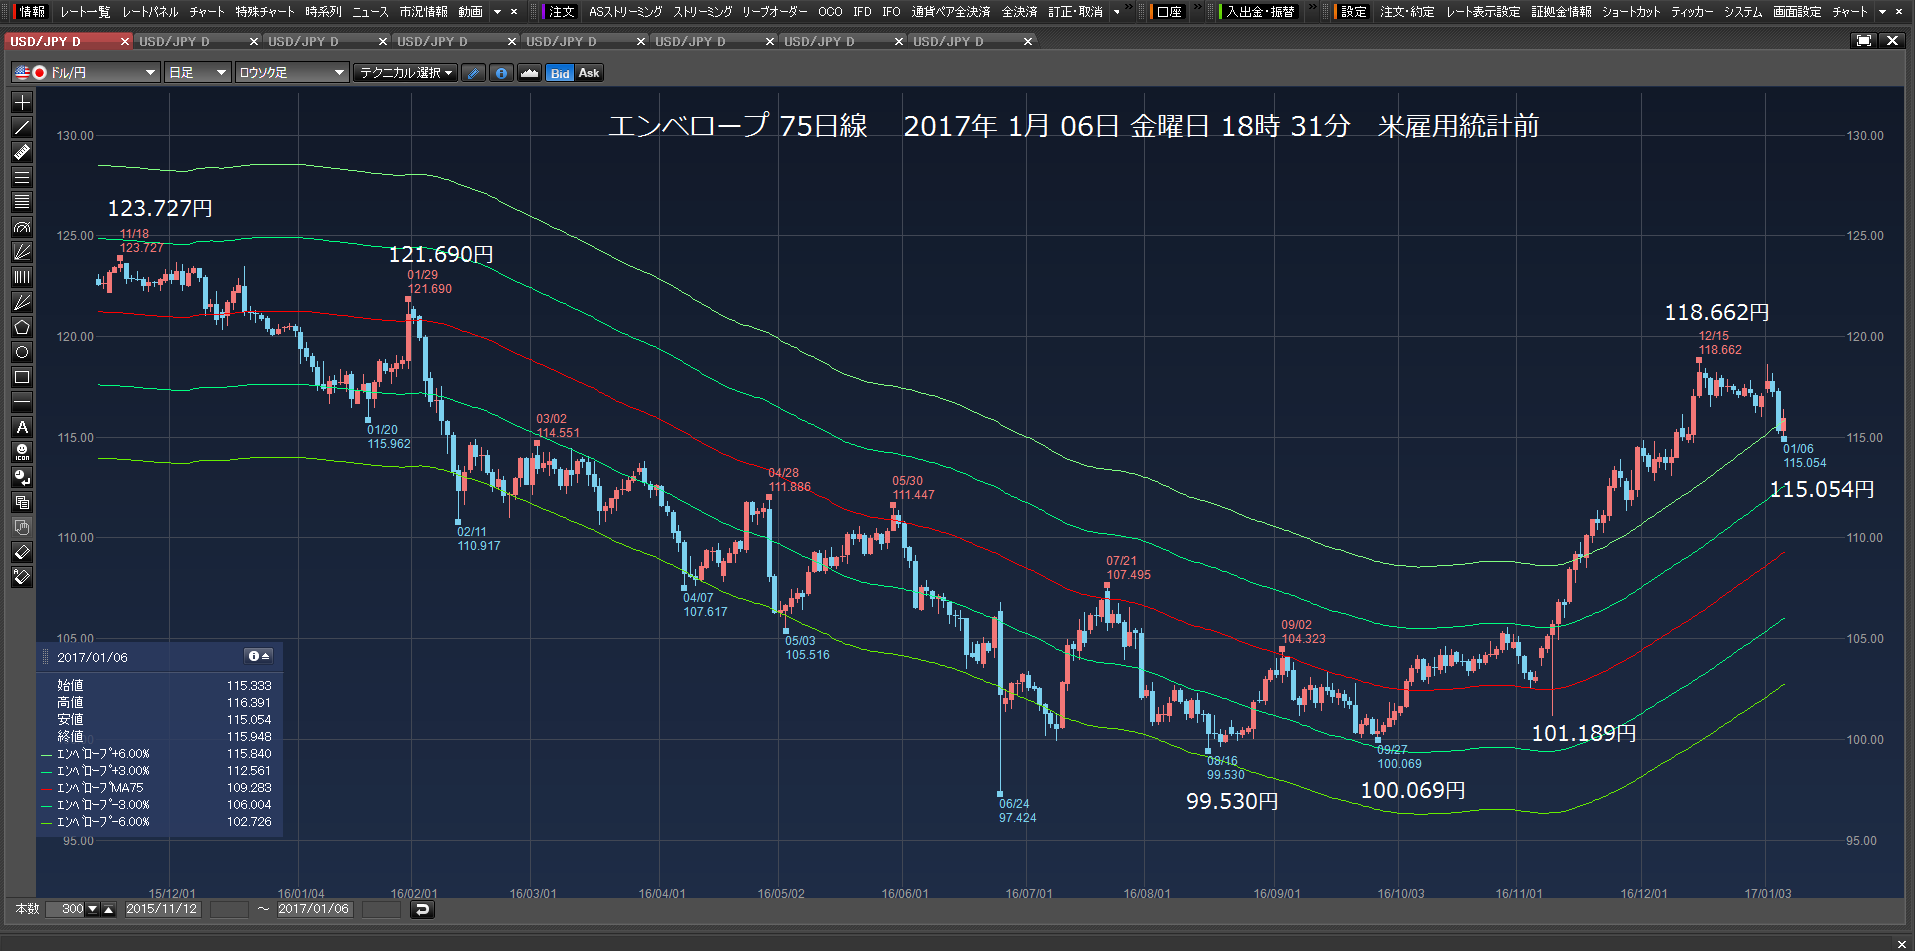Switch chart price to Bid
The height and width of the screenshot is (951, 1915).
[x=560, y=73]
